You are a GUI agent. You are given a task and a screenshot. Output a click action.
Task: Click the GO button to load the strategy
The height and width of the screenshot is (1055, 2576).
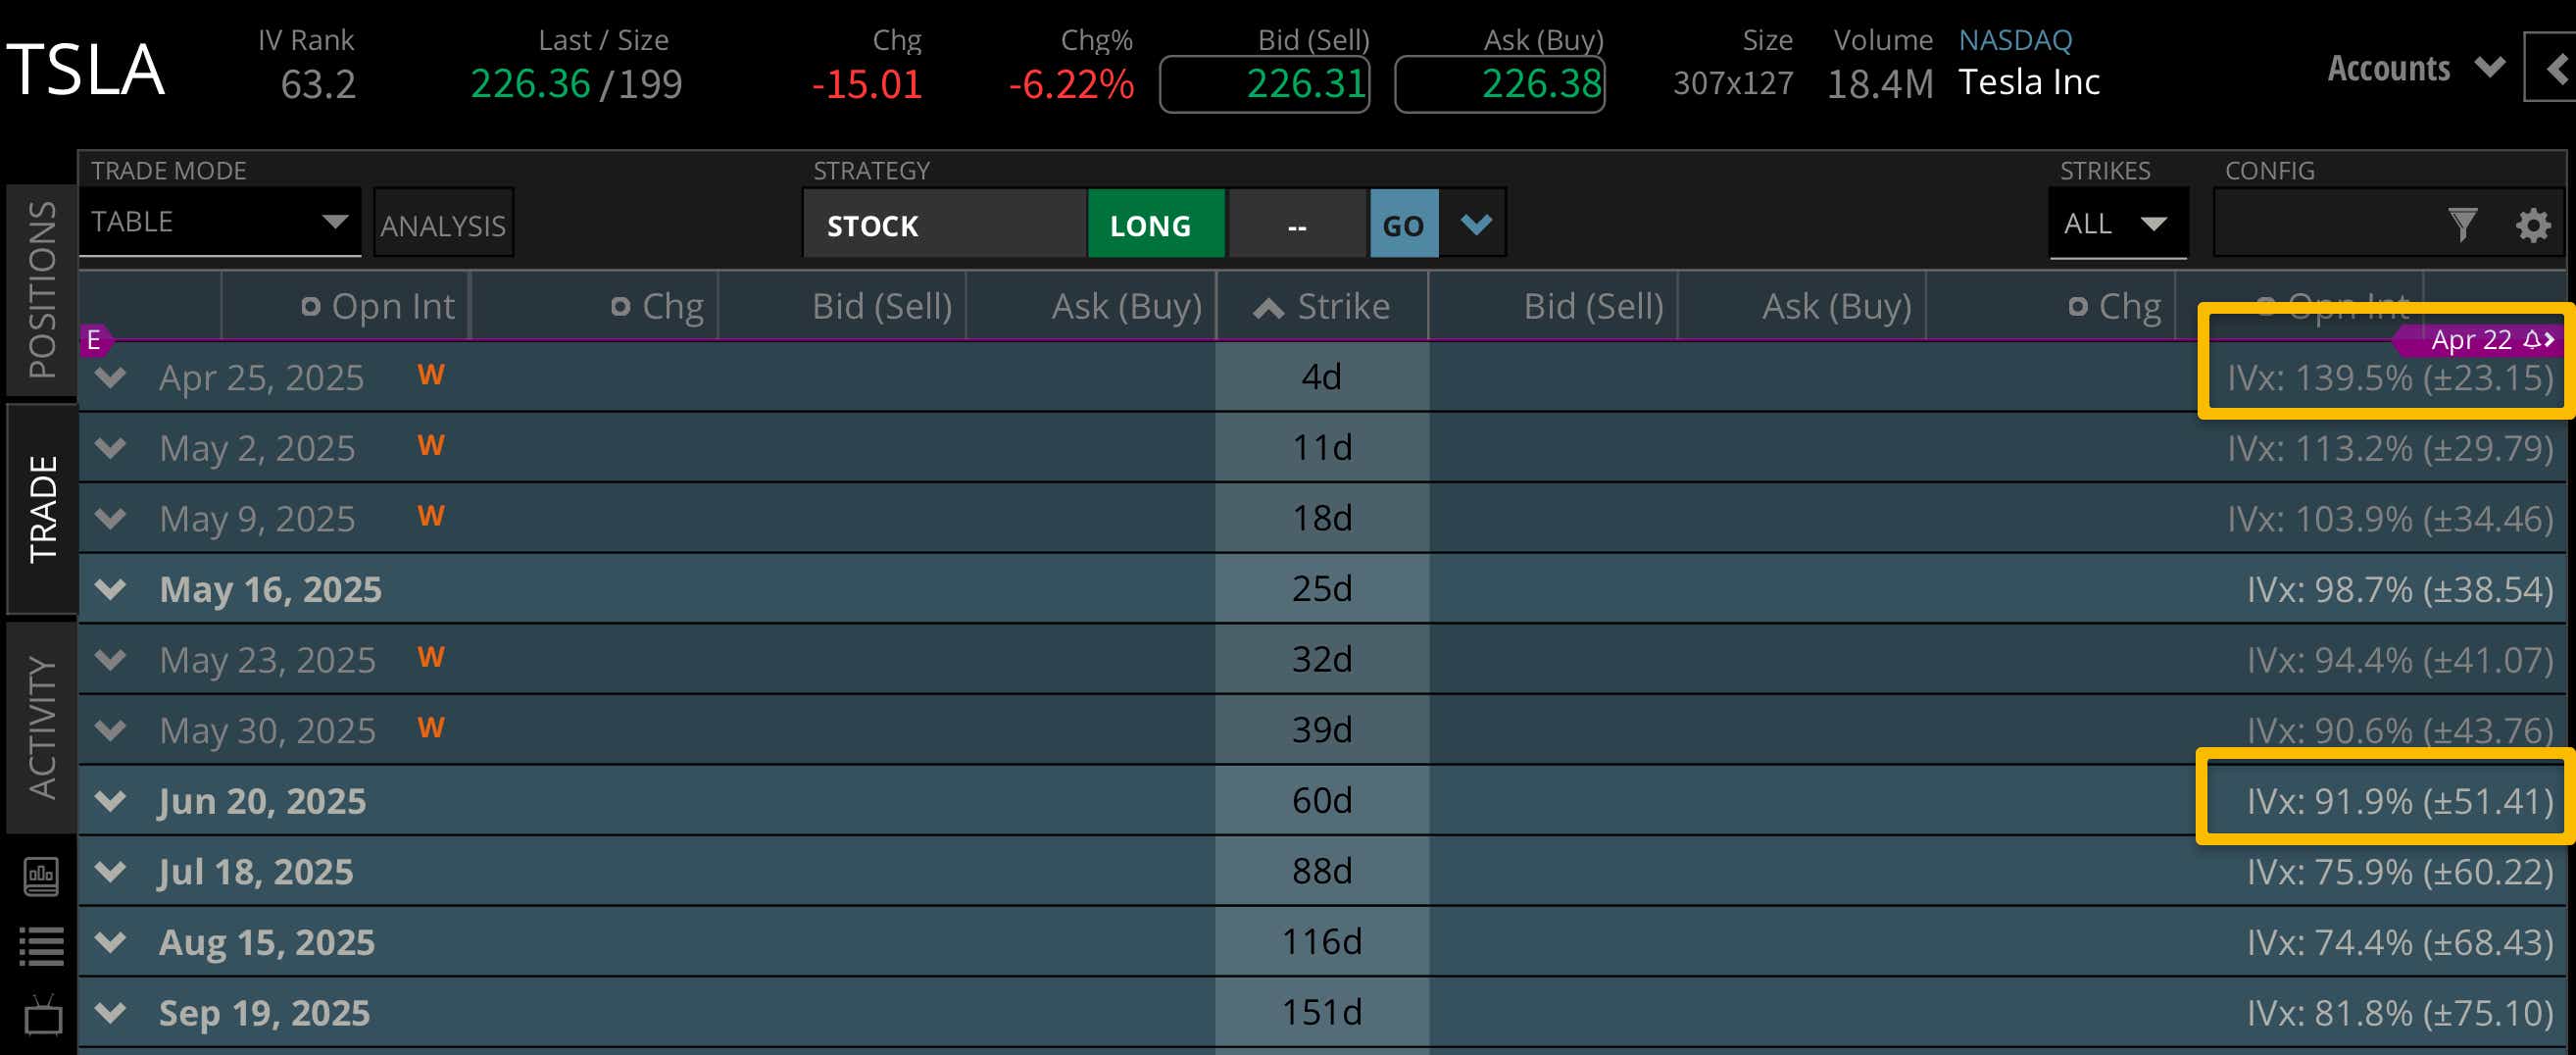[1404, 224]
